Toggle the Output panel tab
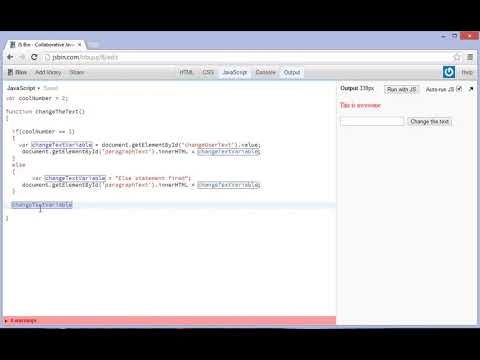The width and height of the screenshot is (480, 360). pos(292,72)
